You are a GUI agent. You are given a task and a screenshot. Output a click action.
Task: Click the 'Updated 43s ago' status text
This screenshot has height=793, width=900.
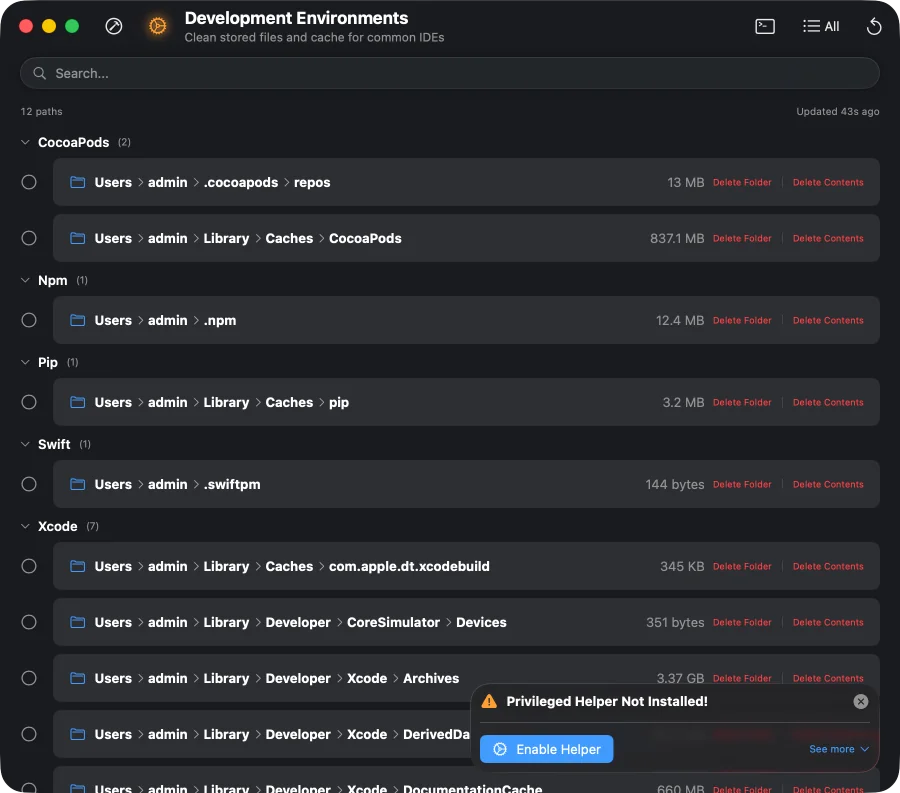[837, 111]
